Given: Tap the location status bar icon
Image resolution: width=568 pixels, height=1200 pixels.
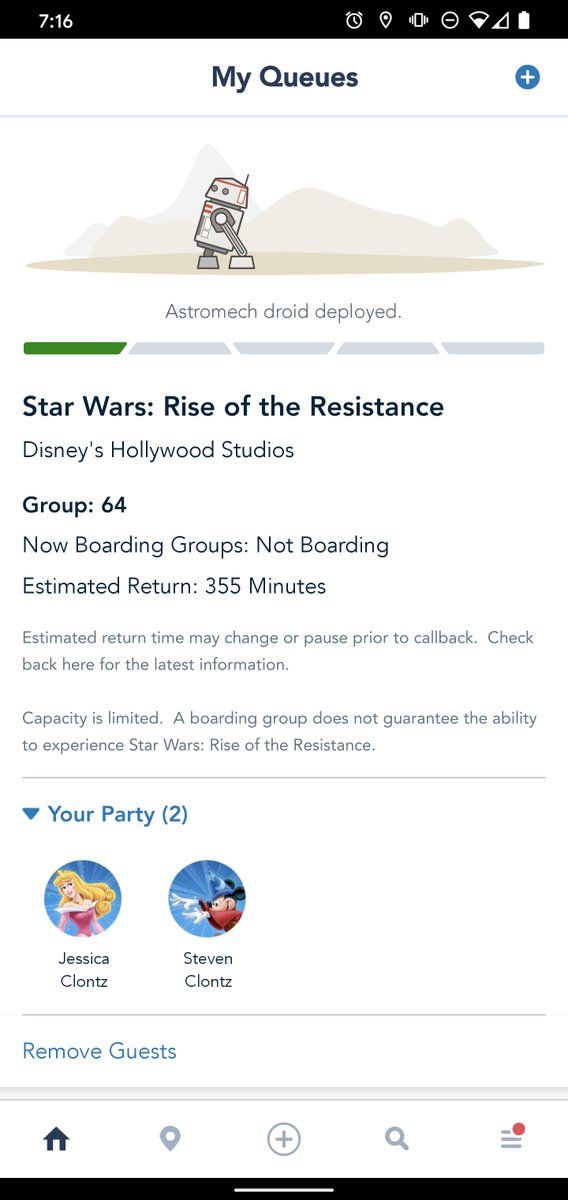Looking at the screenshot, I should tap(386, 20).
